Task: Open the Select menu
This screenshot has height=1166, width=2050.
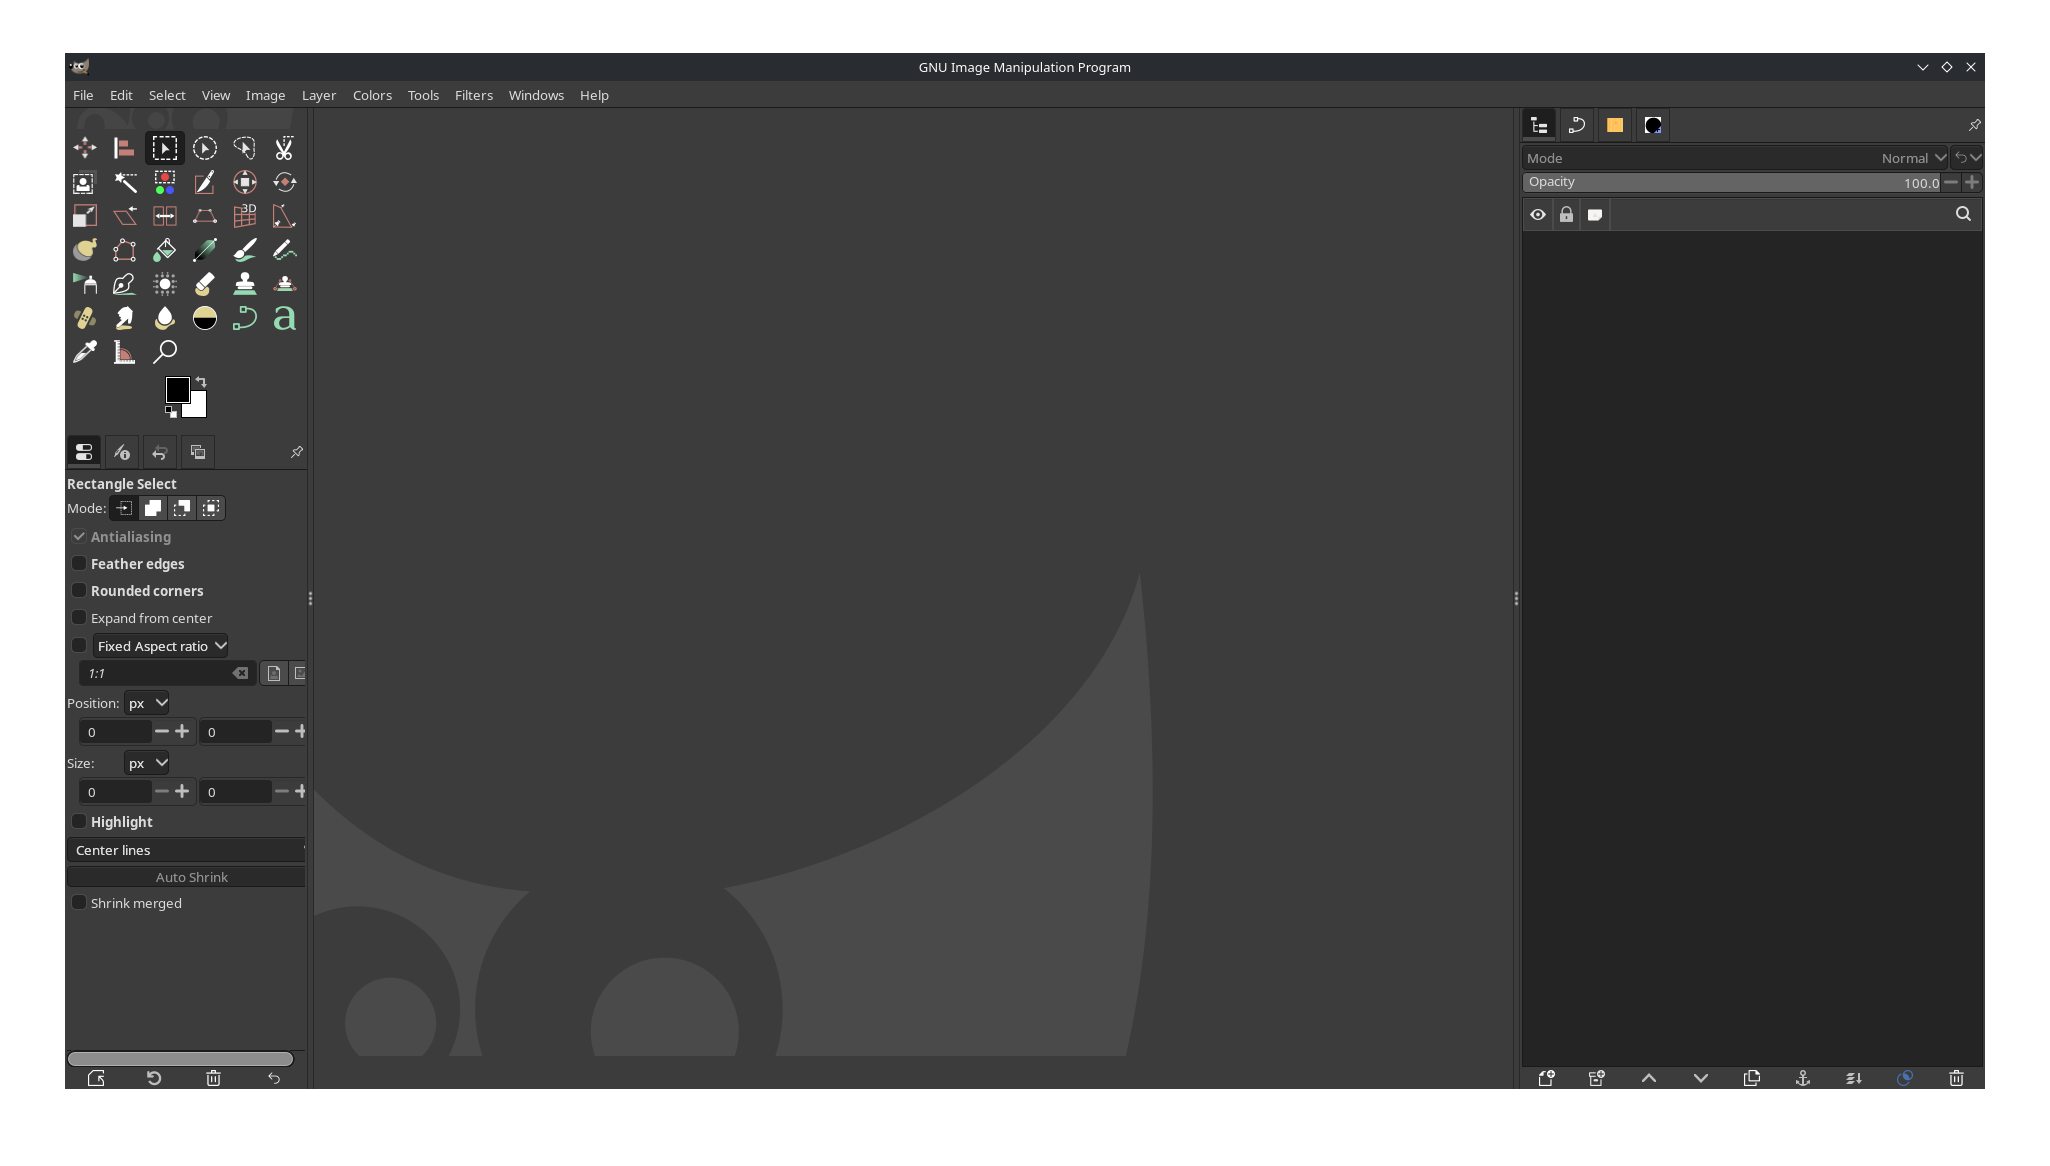Action: (x=167, y=95)
